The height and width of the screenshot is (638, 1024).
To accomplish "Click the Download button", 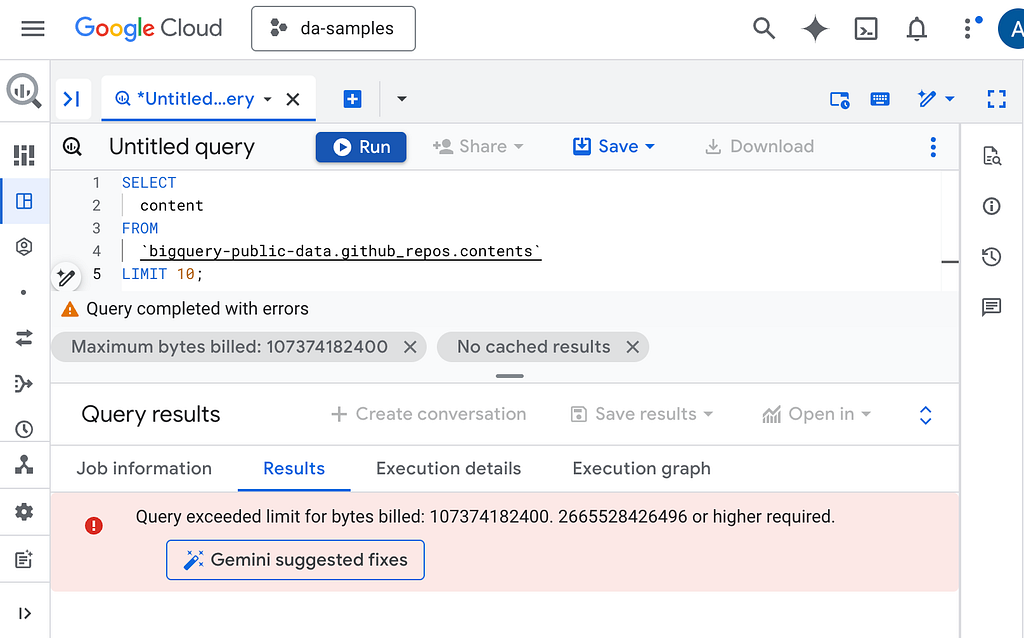I will point(760,146).
